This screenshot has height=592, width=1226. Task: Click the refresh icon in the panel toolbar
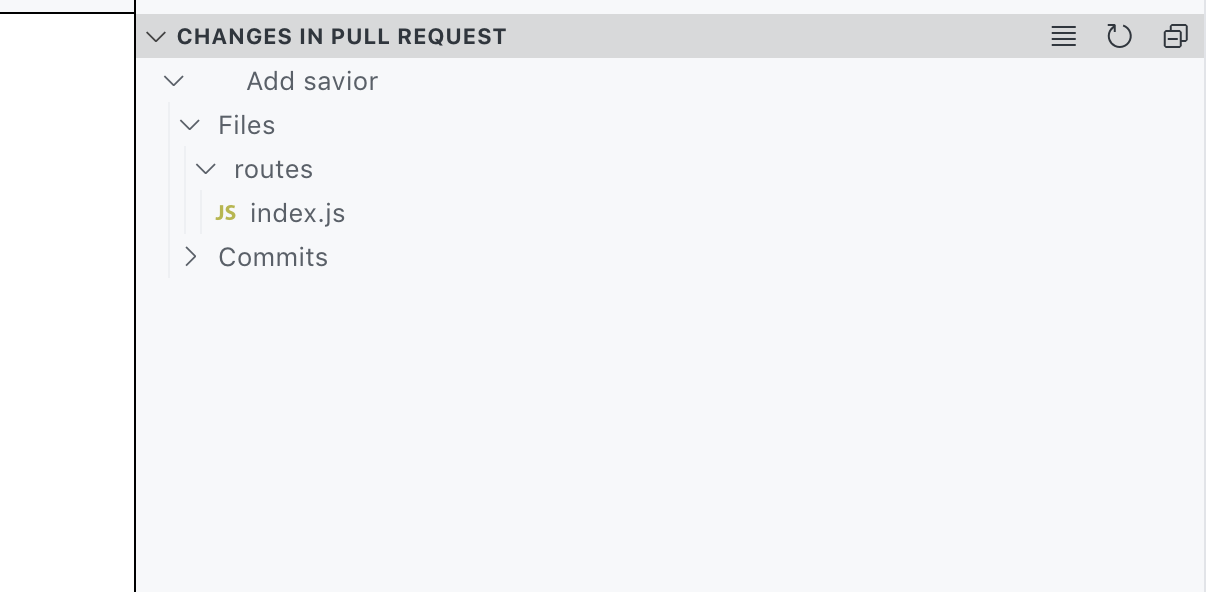point(1119,36)
